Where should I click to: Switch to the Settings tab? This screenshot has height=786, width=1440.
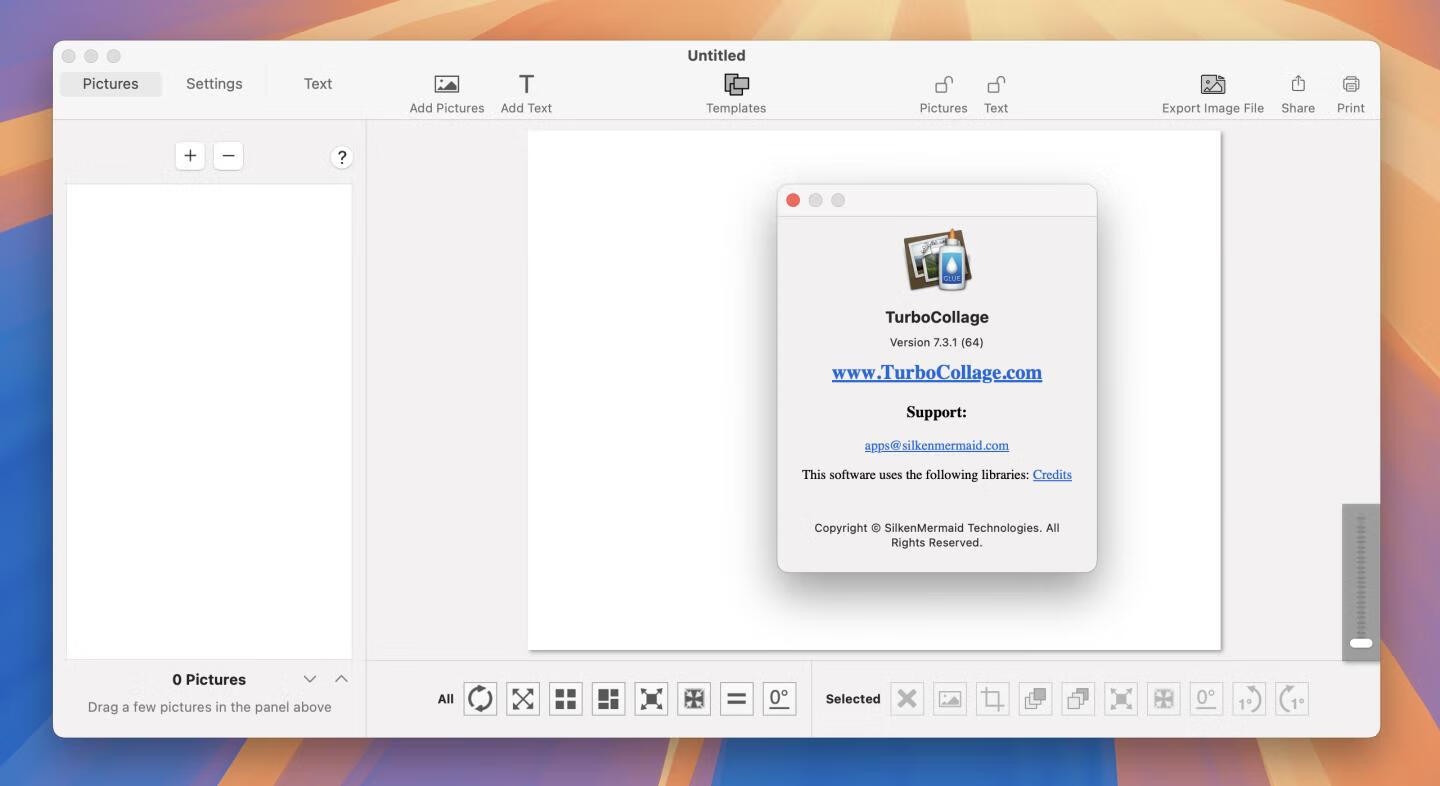coord(213,83)
